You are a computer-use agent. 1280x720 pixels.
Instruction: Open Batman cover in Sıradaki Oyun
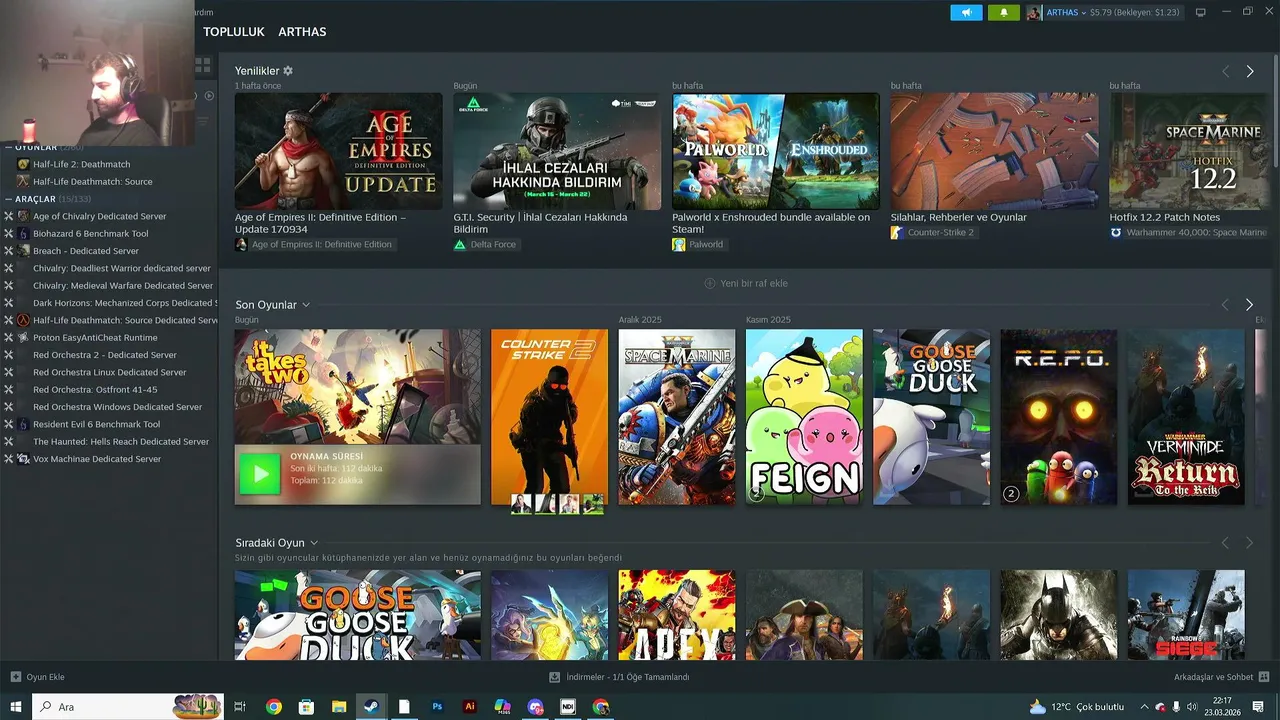click(x=1059, y=615)
